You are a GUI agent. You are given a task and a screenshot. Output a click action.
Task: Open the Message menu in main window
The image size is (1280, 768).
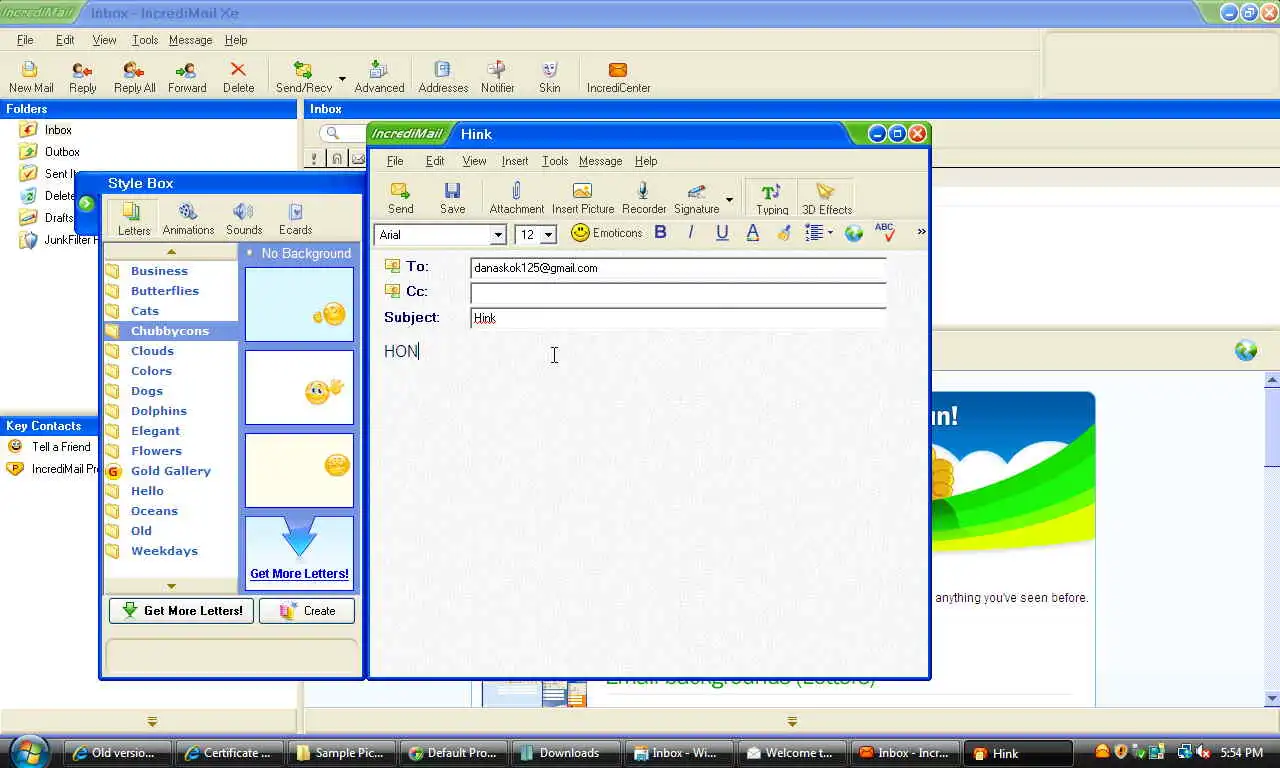coord(190,40)
